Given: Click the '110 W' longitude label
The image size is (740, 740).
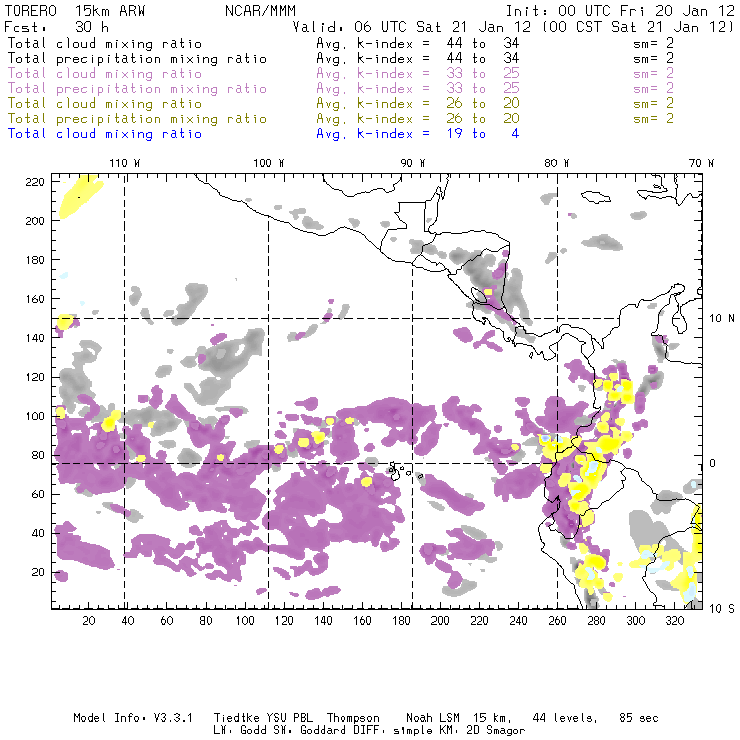Looking at the screenshot, I should [x=125, y=163].
